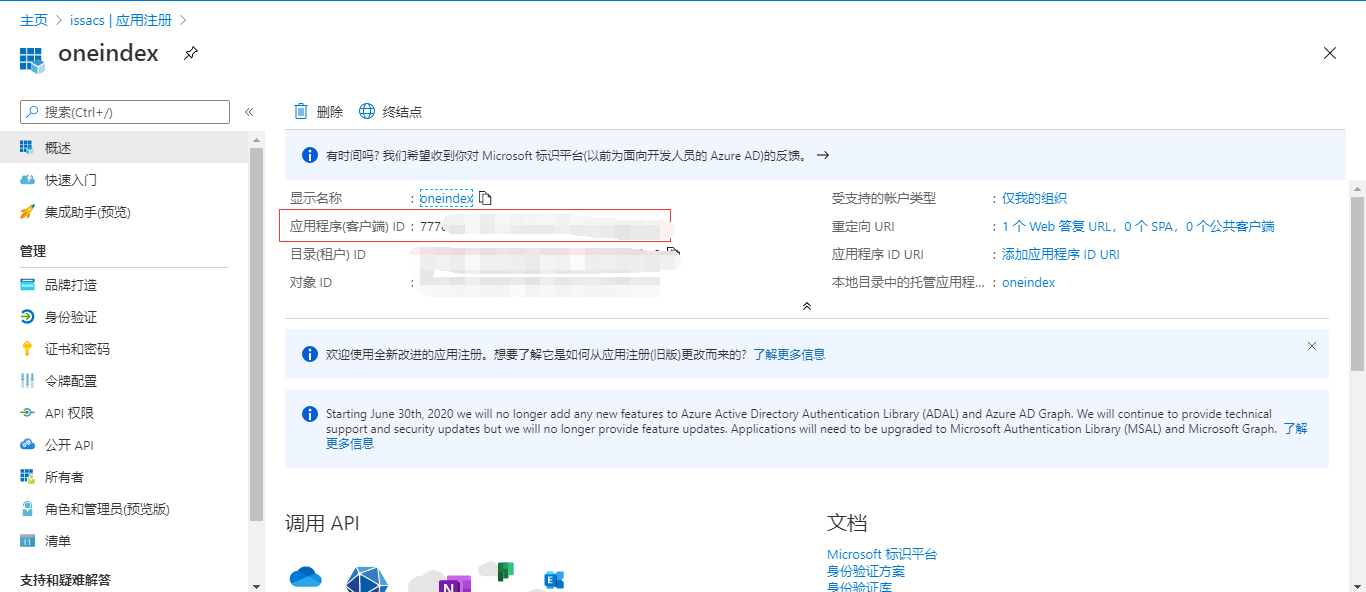Click the manifest icon in sidebar
This screenshot has width=1366, height=592.
[x=27, y=541]
